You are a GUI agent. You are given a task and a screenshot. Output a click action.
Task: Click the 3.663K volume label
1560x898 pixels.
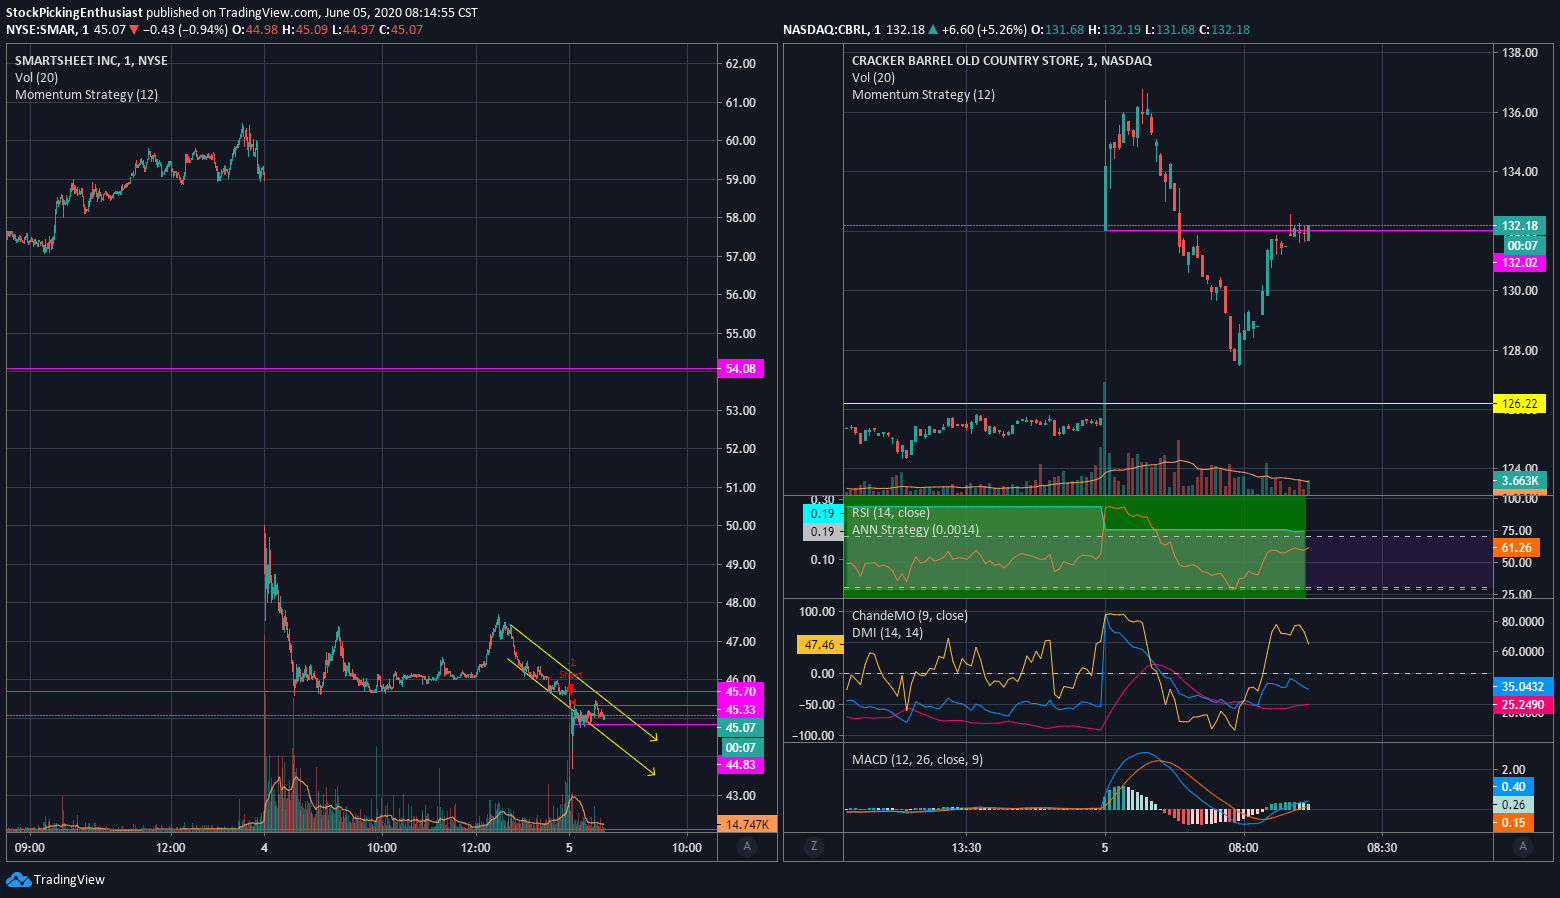1520,481
